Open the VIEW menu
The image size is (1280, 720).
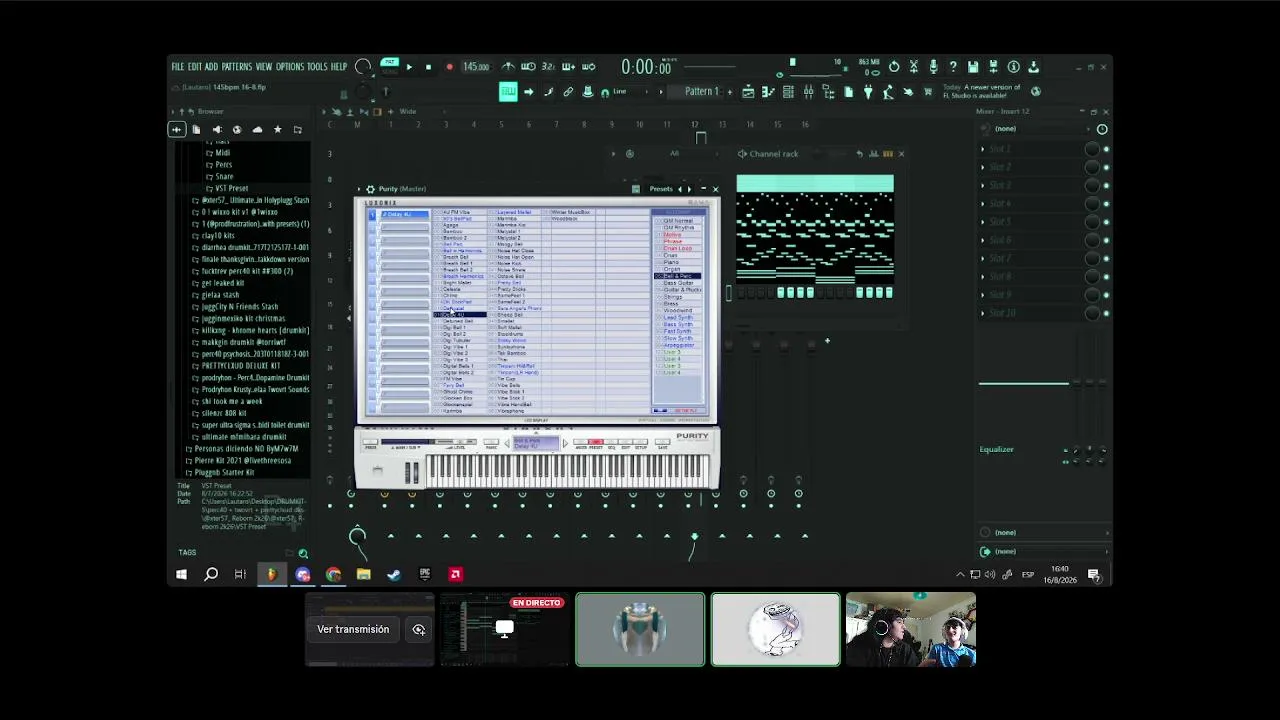pyautogui.click(x=264, y=67)
